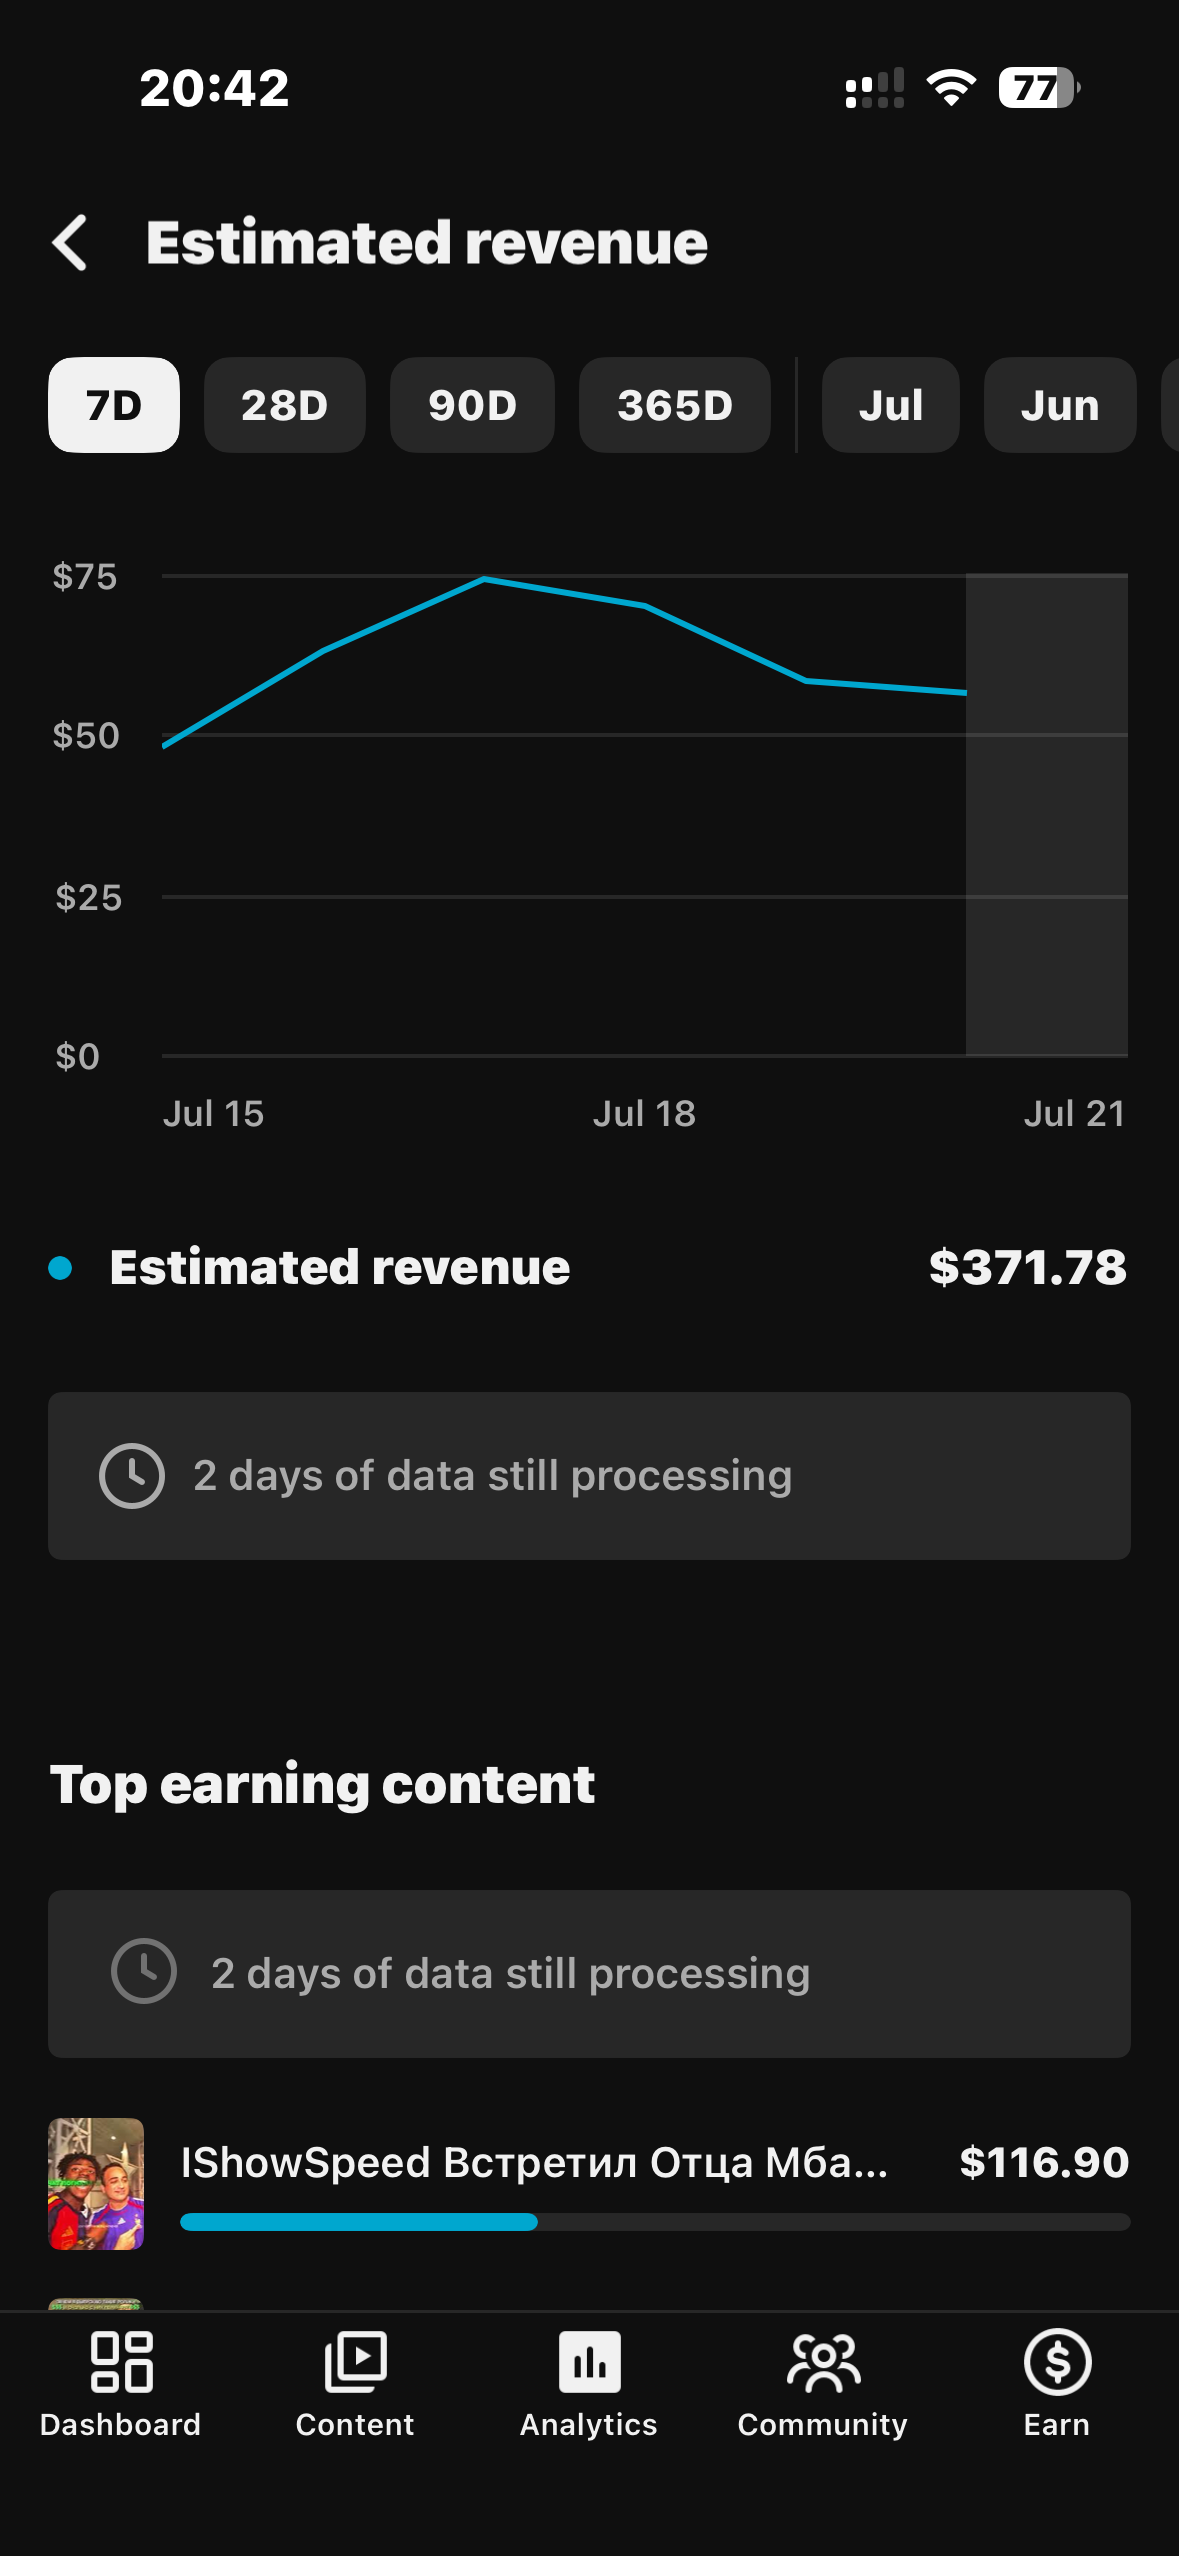The width and height of the screenshot is (1179, 2556).
Task: Tap the blue revenue progress bar
Action: point(359,2222)
